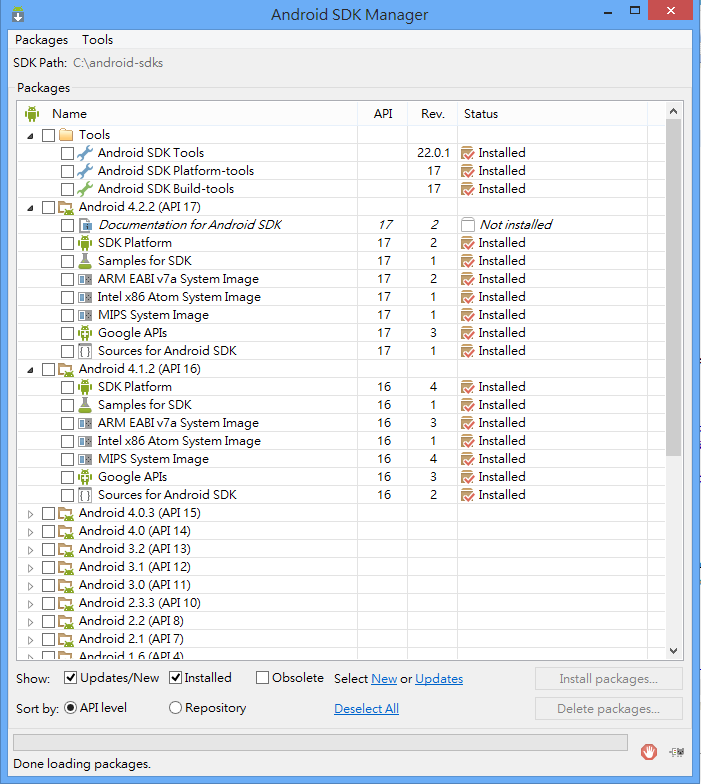The image size is (701, 784).
Task: Open the Packages menu
Action: point(42,40)
